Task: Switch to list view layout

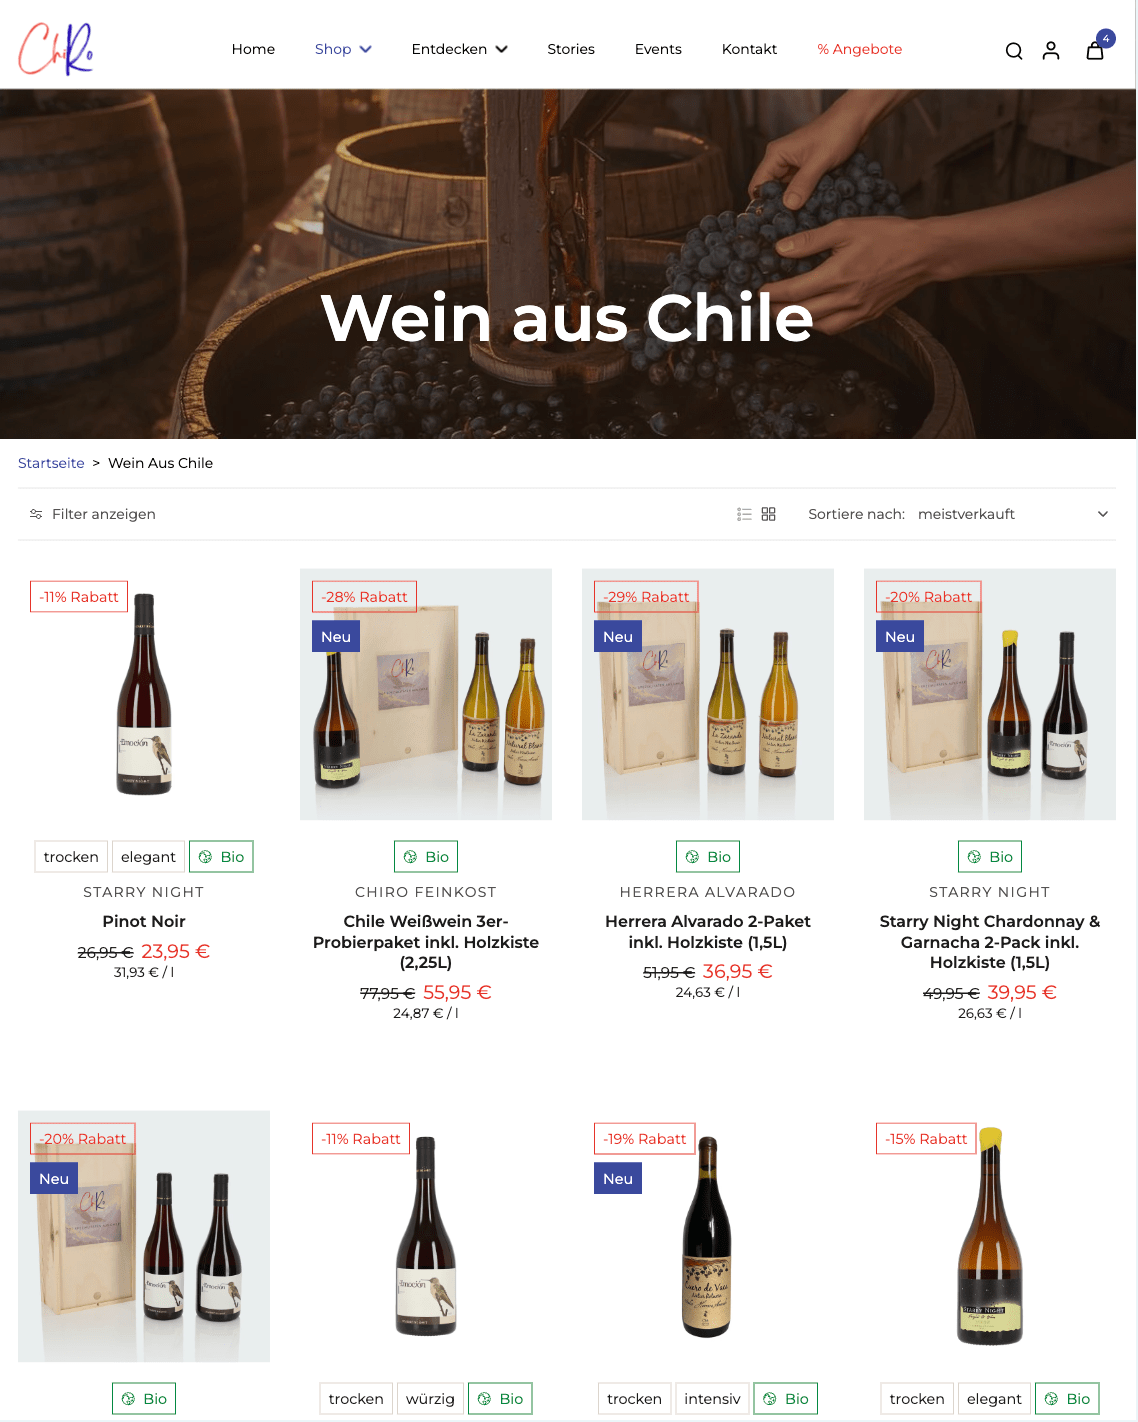Action: [x=744, y=514]
